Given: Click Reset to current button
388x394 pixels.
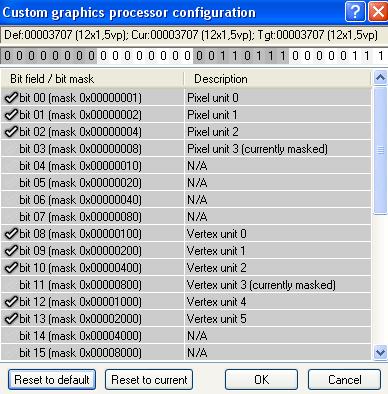Looking at the screenshot, I should pyautogui.click(x=149, y=379).
